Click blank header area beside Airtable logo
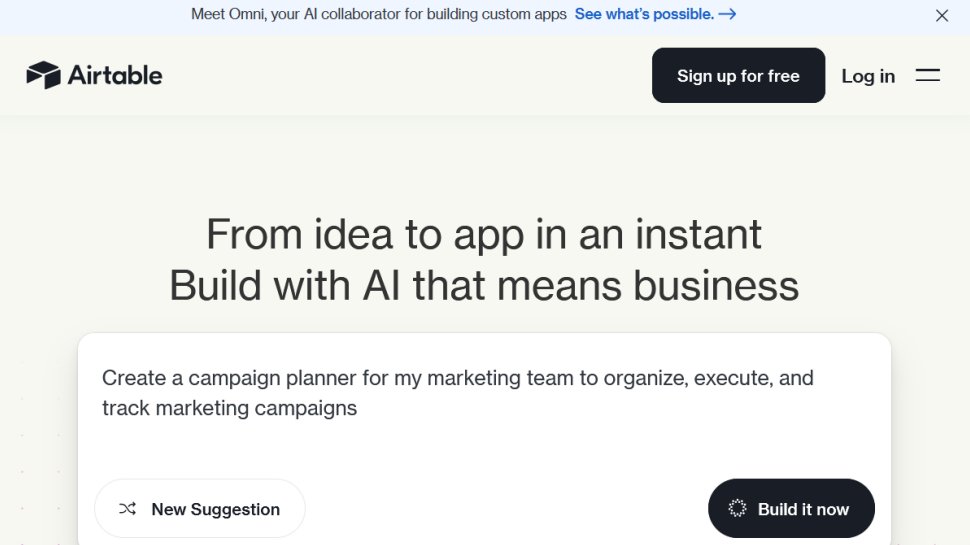The height and width of the screenshot is (545, 970). pyautogui.click(x=402, y=75)
